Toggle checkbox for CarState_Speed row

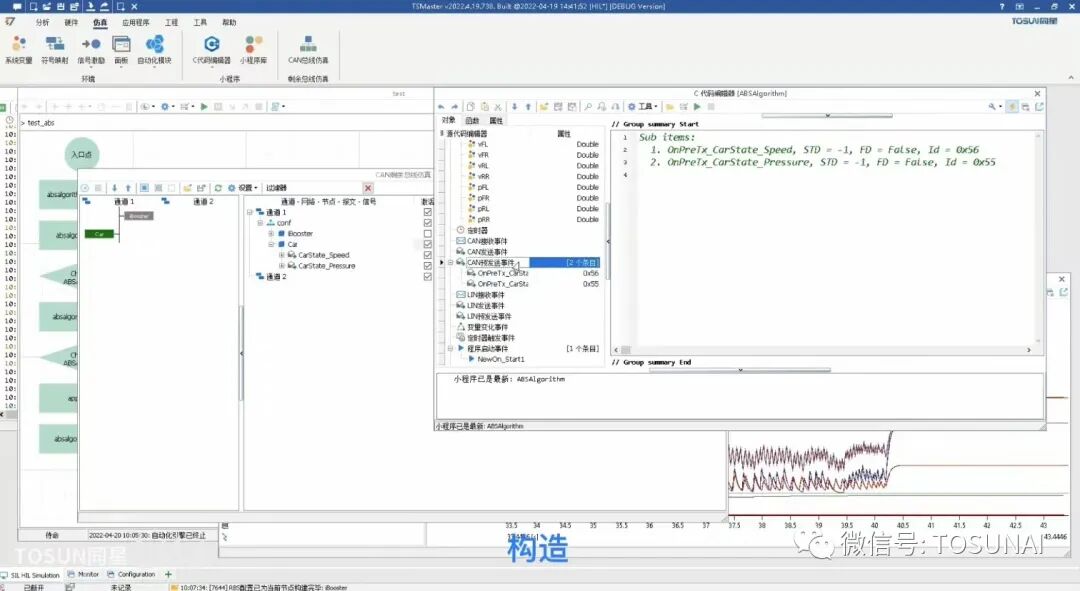(x=428, y=255)
